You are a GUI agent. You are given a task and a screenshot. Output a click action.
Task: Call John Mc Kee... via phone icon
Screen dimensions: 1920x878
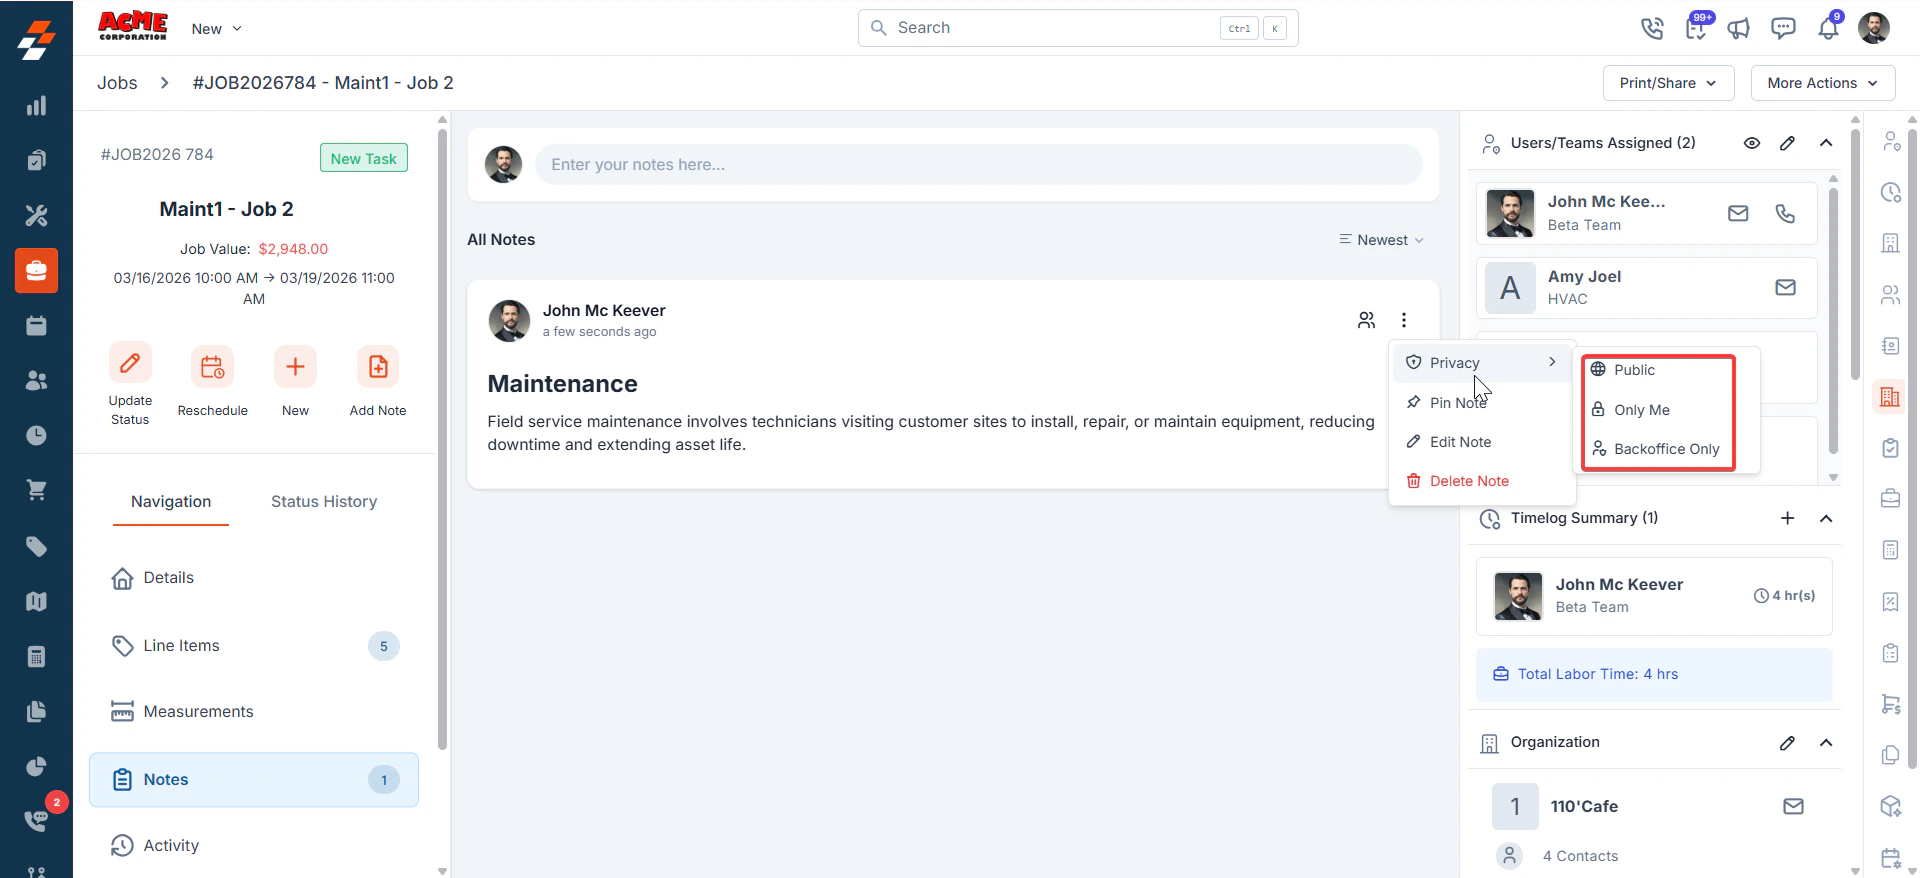[1785, 213]
